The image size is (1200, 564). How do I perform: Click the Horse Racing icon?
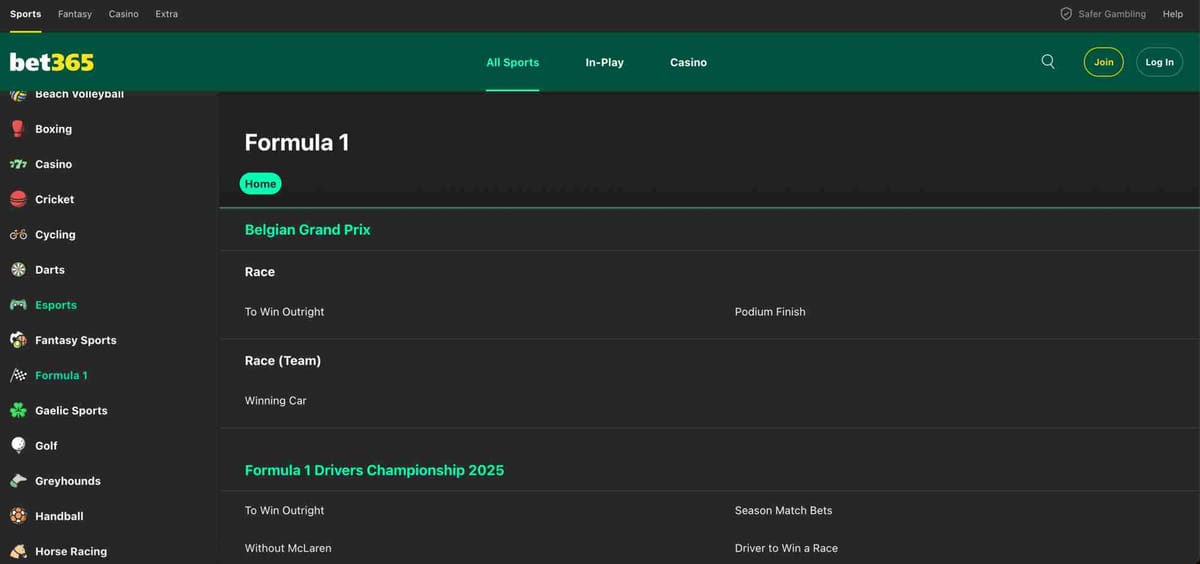(x=18, y=551)
